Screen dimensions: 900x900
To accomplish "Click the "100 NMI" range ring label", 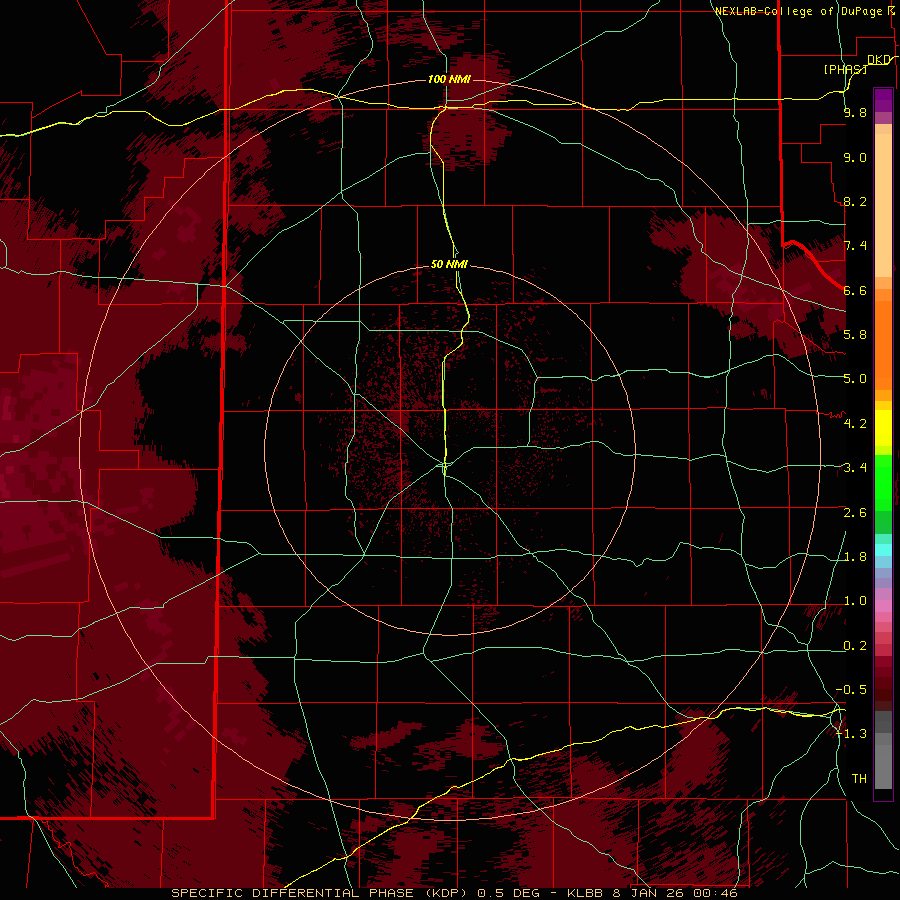I will (x=449, y=79).
